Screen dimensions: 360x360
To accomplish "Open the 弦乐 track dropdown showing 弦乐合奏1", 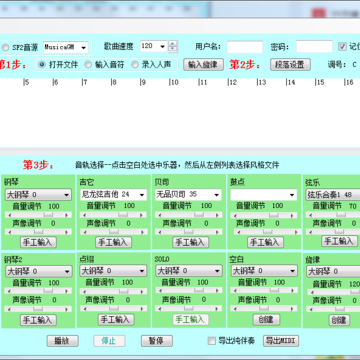I will click(x=333, y=195).
